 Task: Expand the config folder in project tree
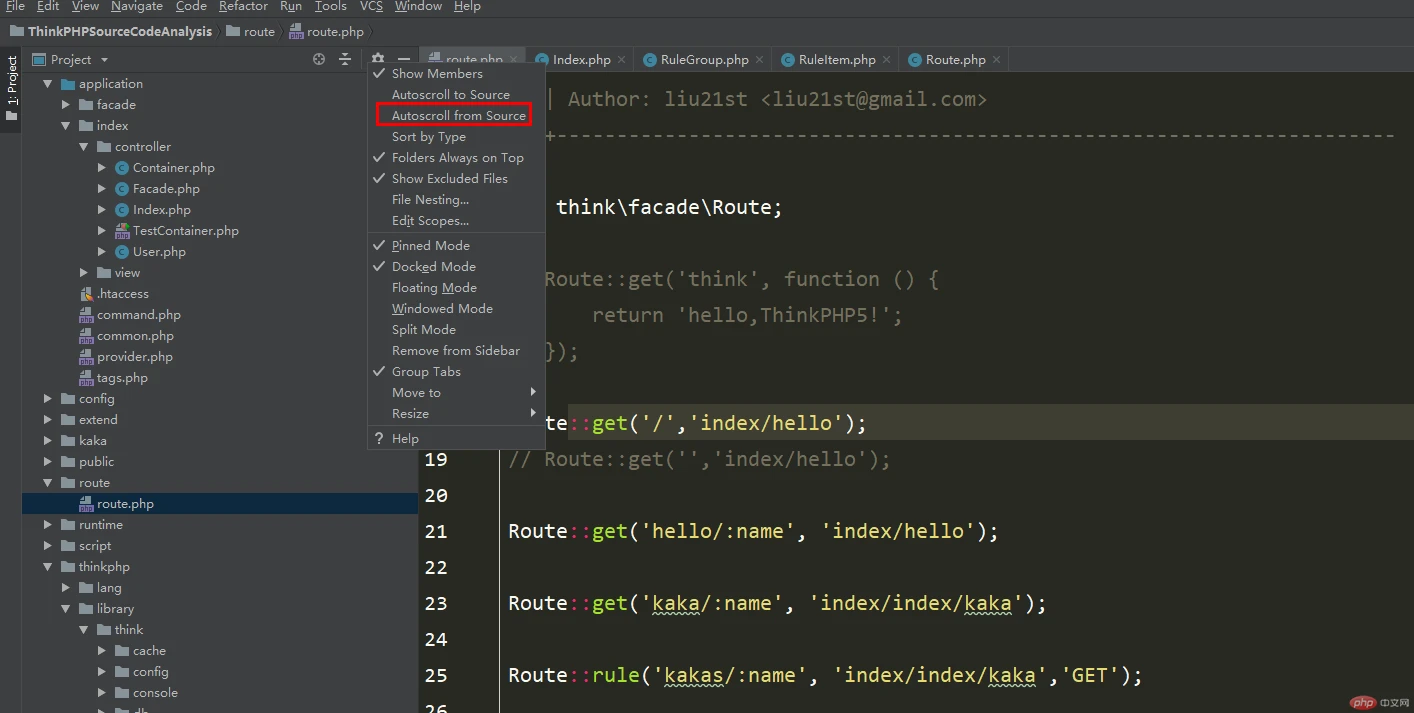[x=48, y=399]
